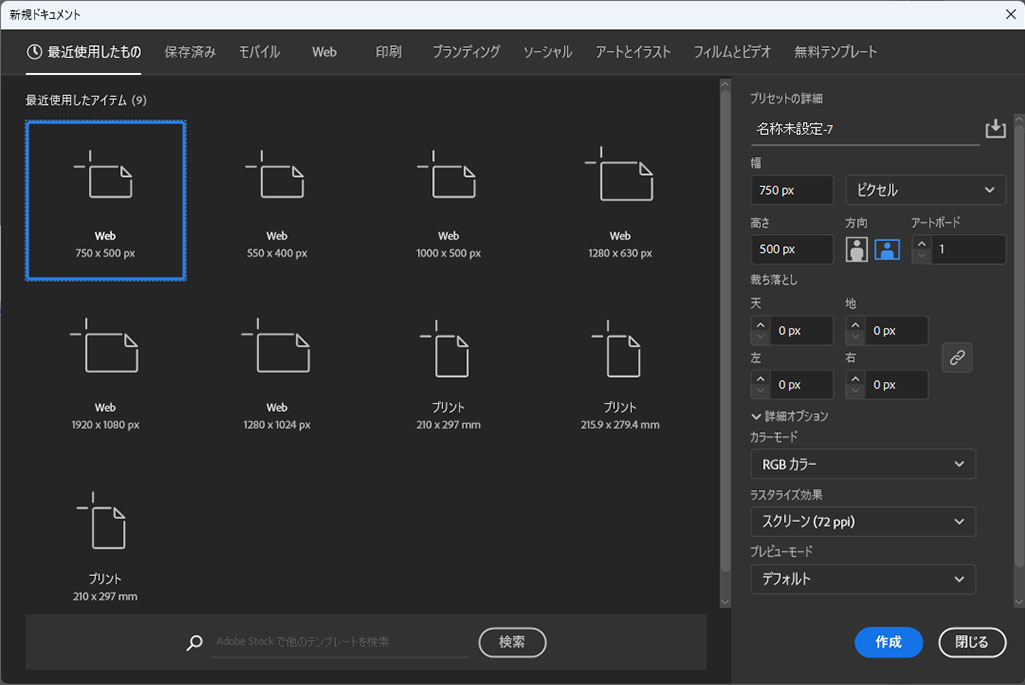Click the 名称未設定-7 name field
The height and width of the screenshot is (685, 1025).
point(864,129)
